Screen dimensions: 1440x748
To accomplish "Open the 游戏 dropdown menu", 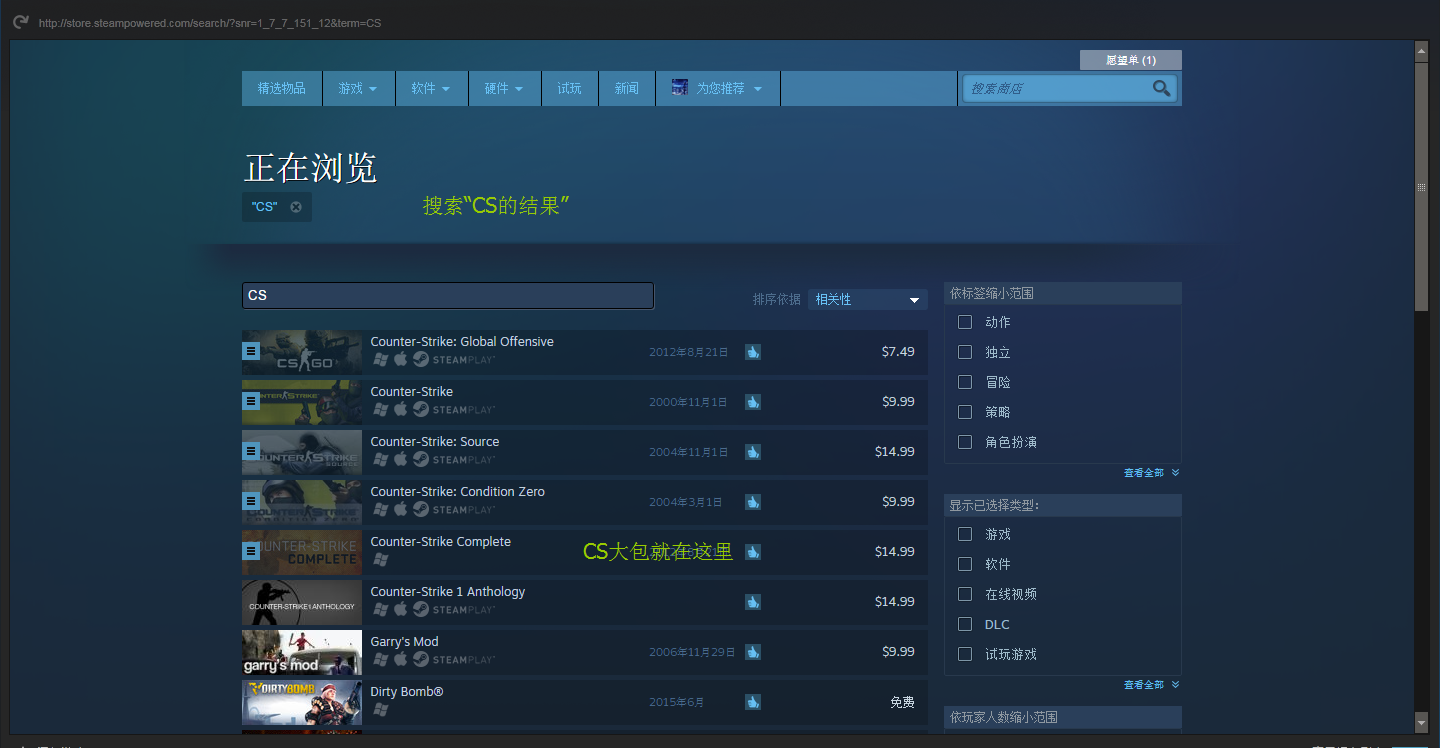I will click(x=358, y=88).
